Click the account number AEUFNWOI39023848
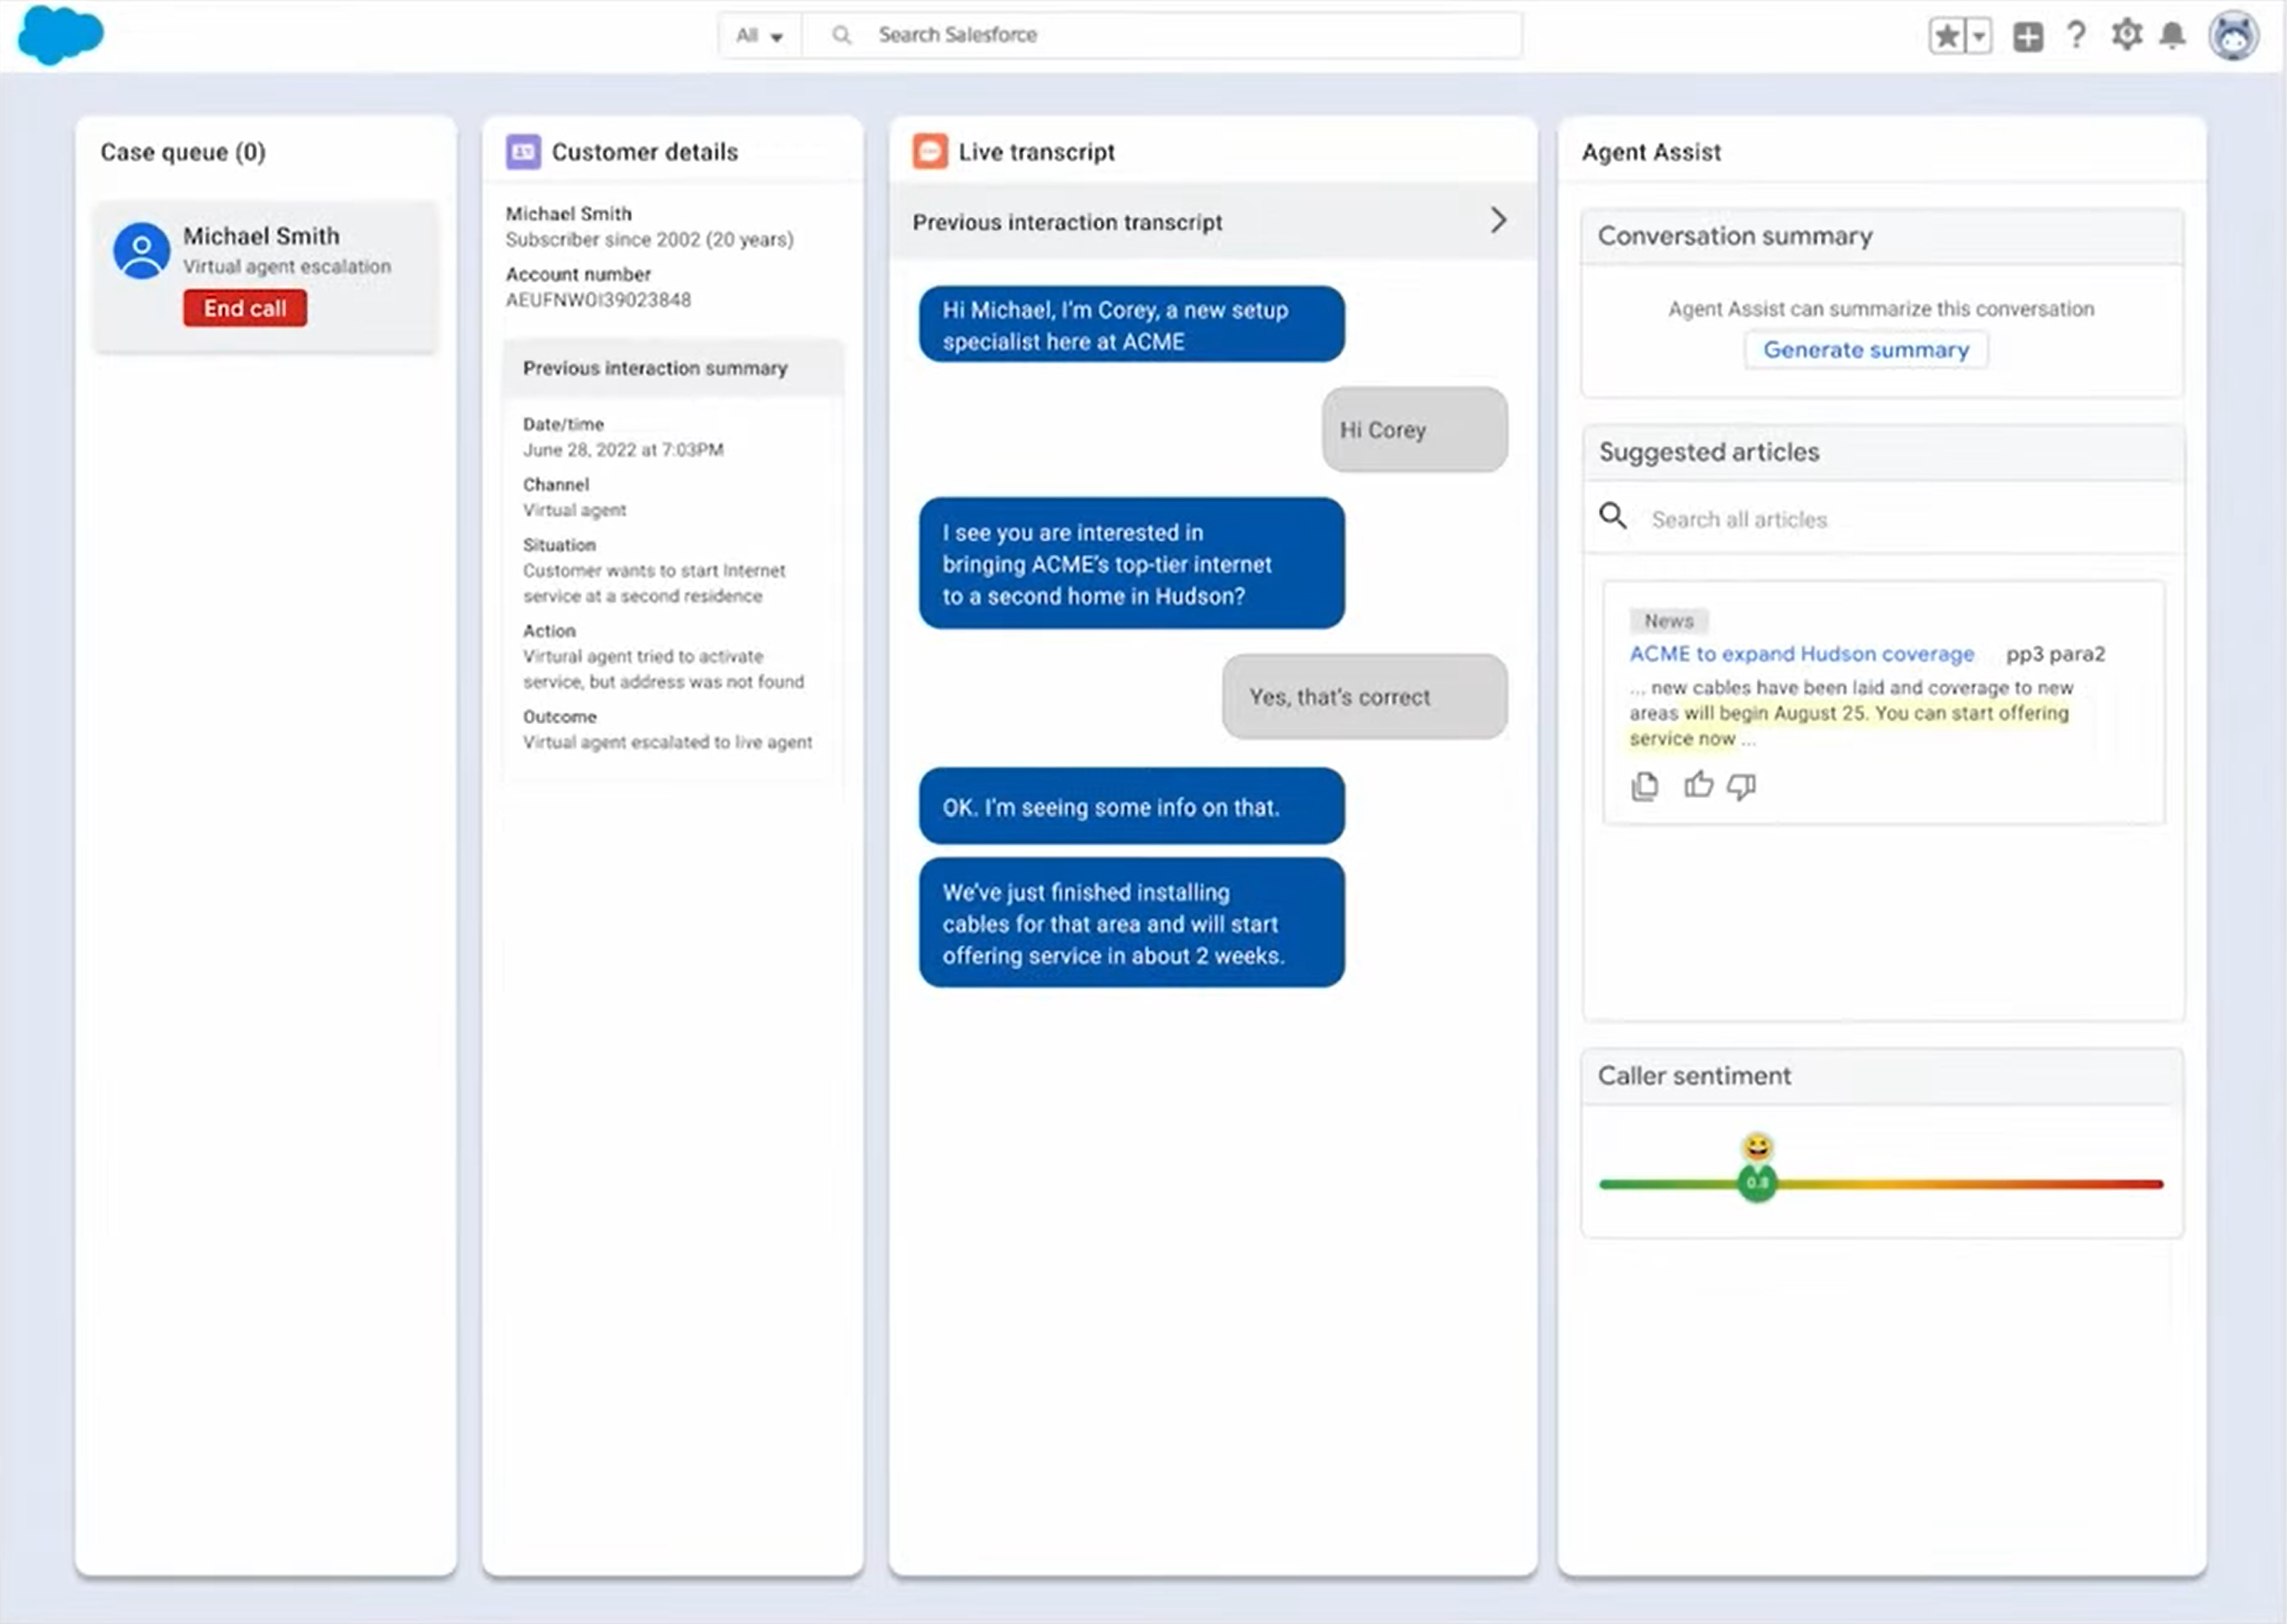This screenshot has height=1624, width=2287. 598,300
